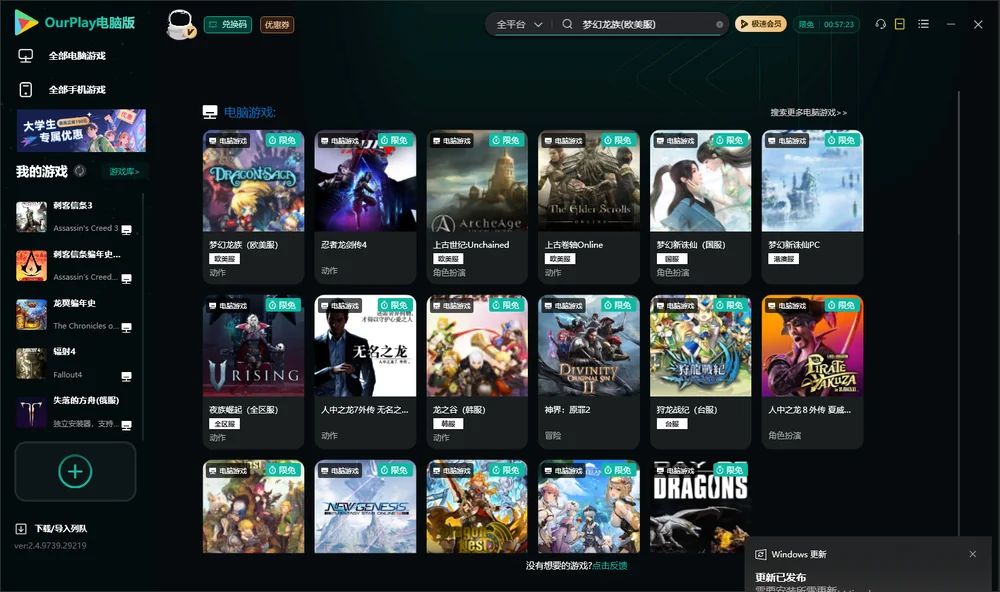Open 极速会员 membership
Image resolution: width=1000 pixels, height=592 pixels.
[x=760, y=24]
